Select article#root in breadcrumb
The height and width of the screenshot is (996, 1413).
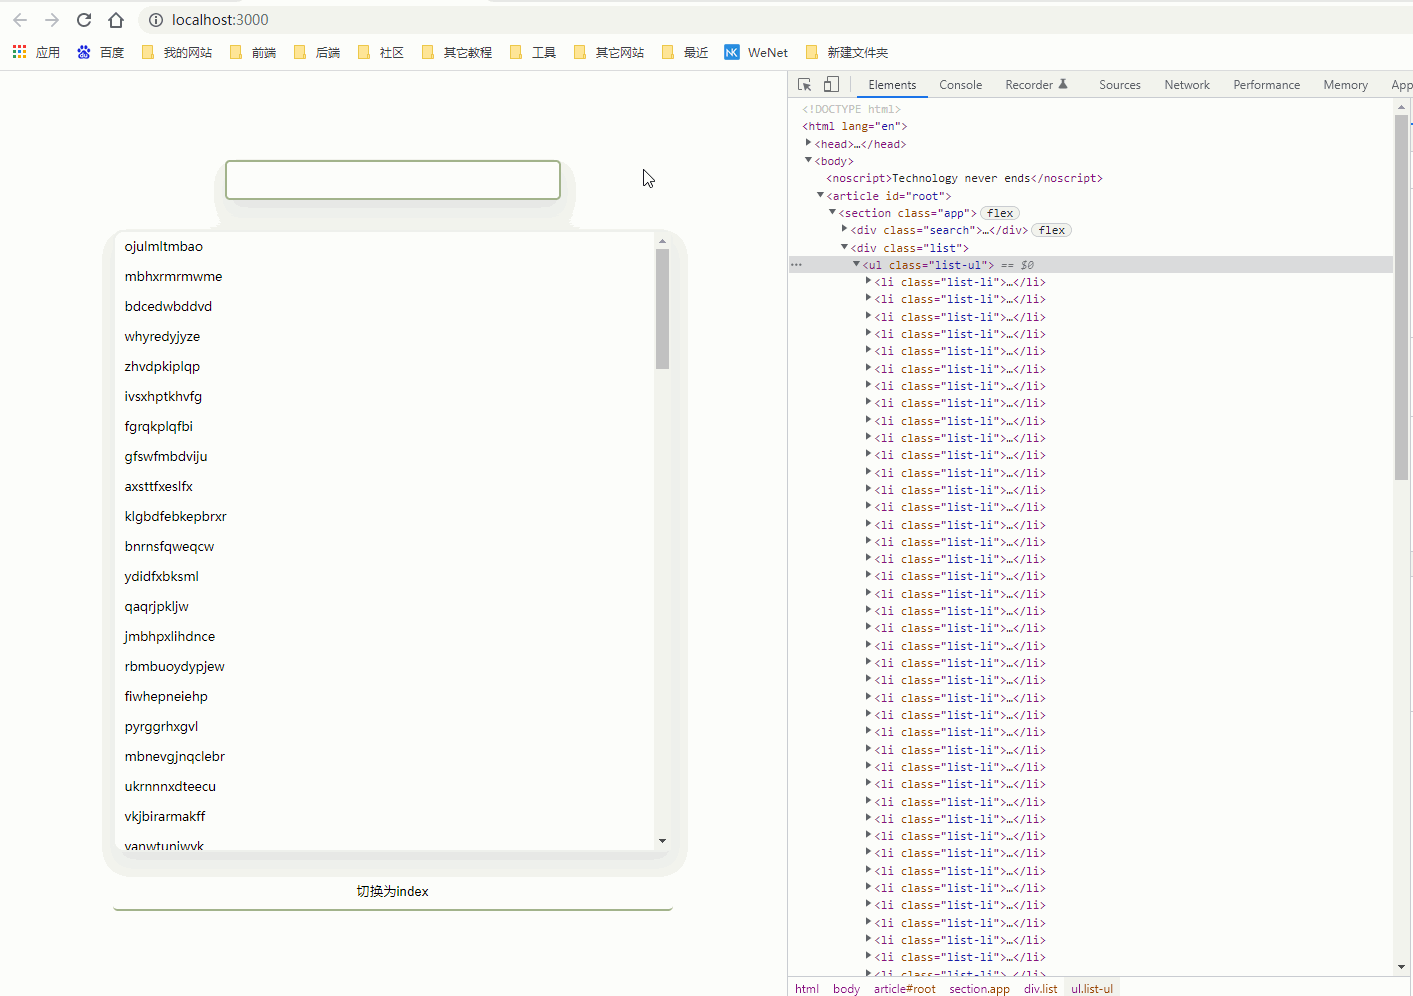(905, 989)
